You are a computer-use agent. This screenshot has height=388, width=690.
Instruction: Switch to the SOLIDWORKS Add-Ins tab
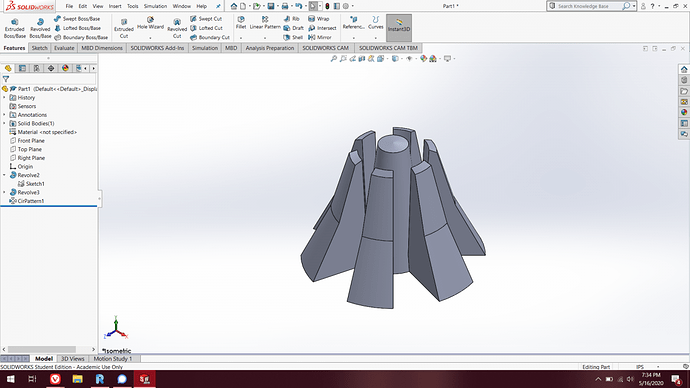point(157,48)
